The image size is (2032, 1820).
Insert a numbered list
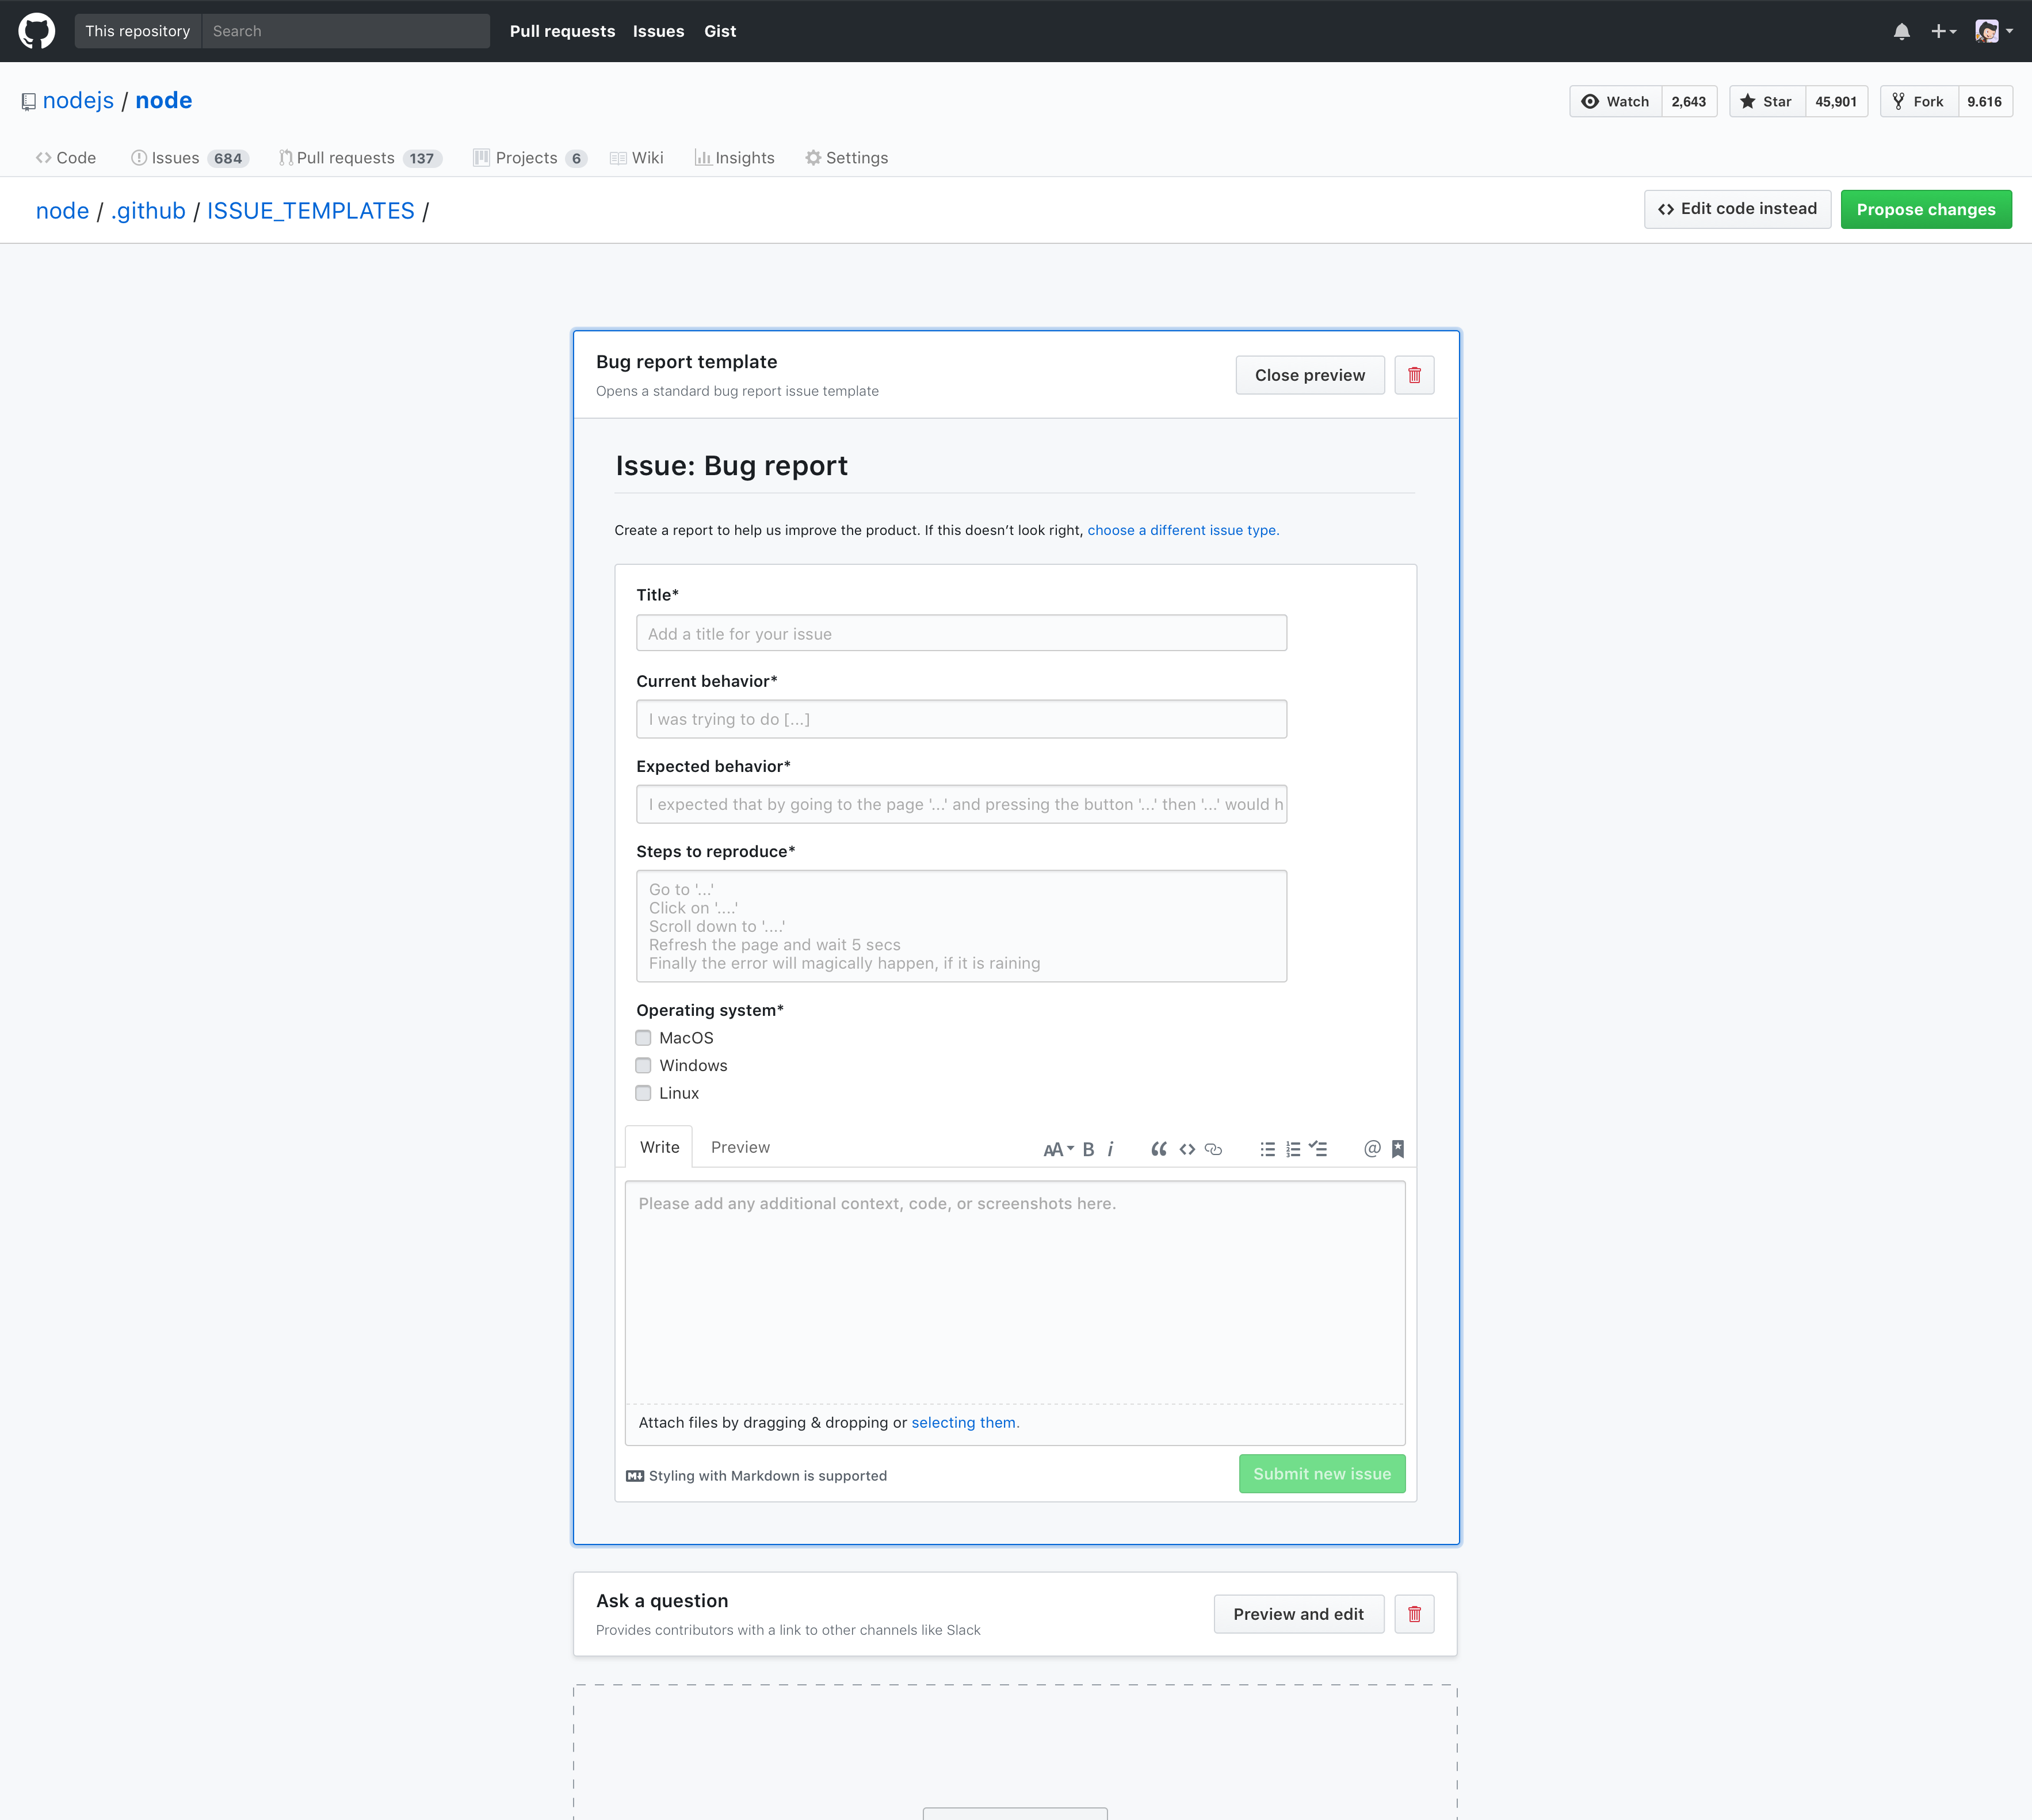tap(1293, 1149)
